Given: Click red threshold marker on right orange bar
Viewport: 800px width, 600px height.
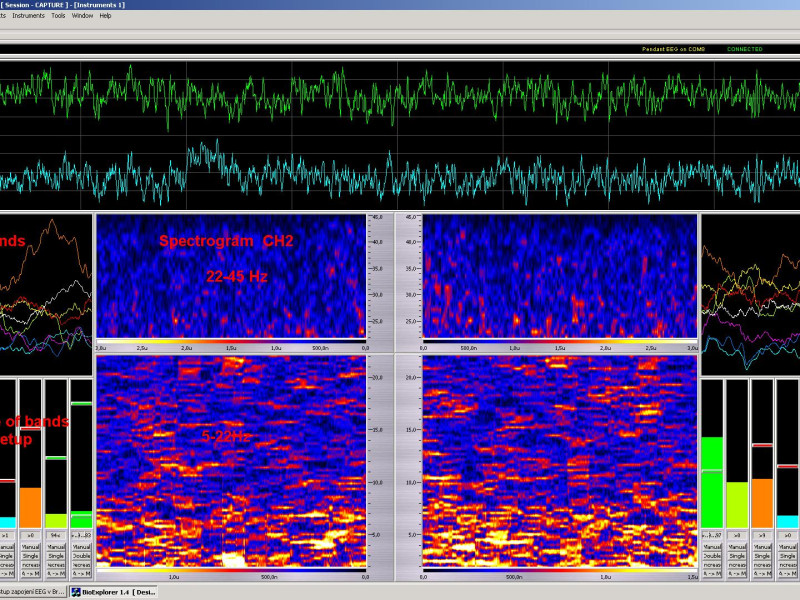Looking at the screenshot, I should (762, 444).
